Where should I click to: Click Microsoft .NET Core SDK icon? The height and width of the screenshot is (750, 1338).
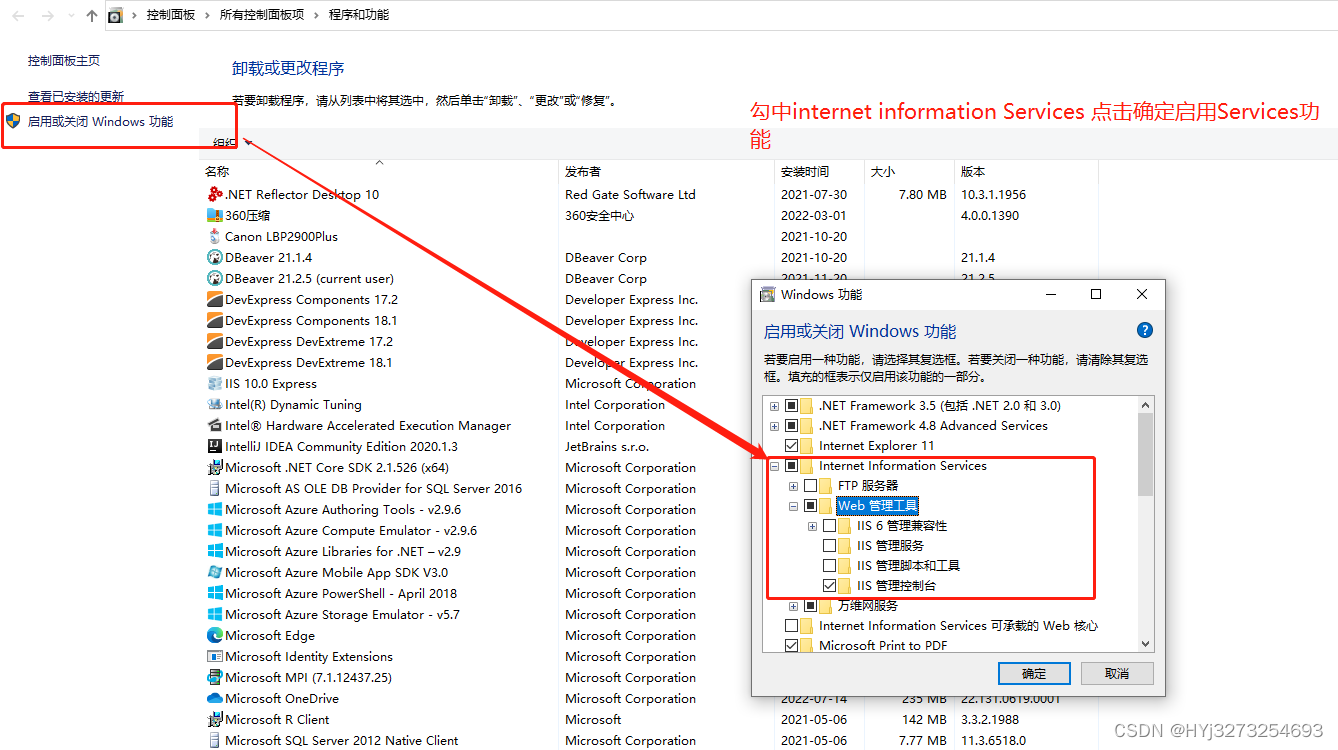[x=215, y=467]
